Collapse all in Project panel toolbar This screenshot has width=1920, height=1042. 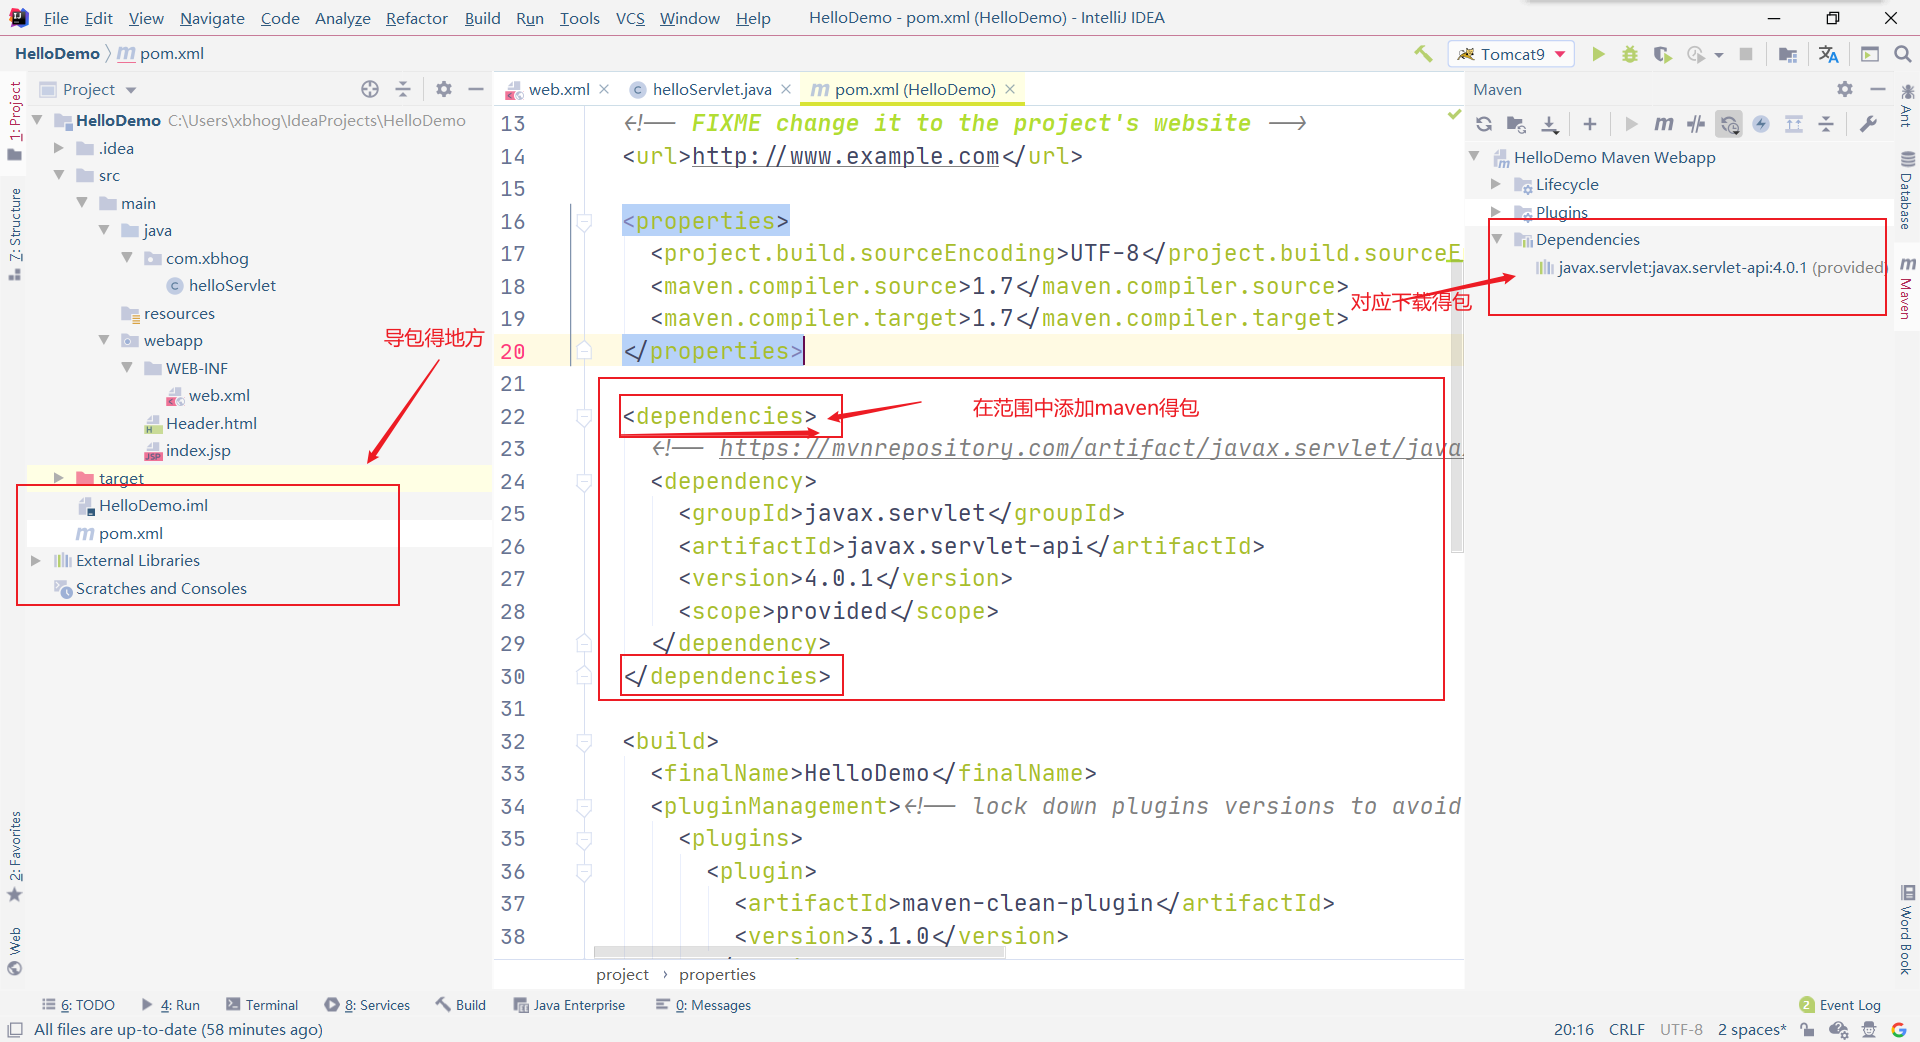pyautogui.click(x=403, y=89)
